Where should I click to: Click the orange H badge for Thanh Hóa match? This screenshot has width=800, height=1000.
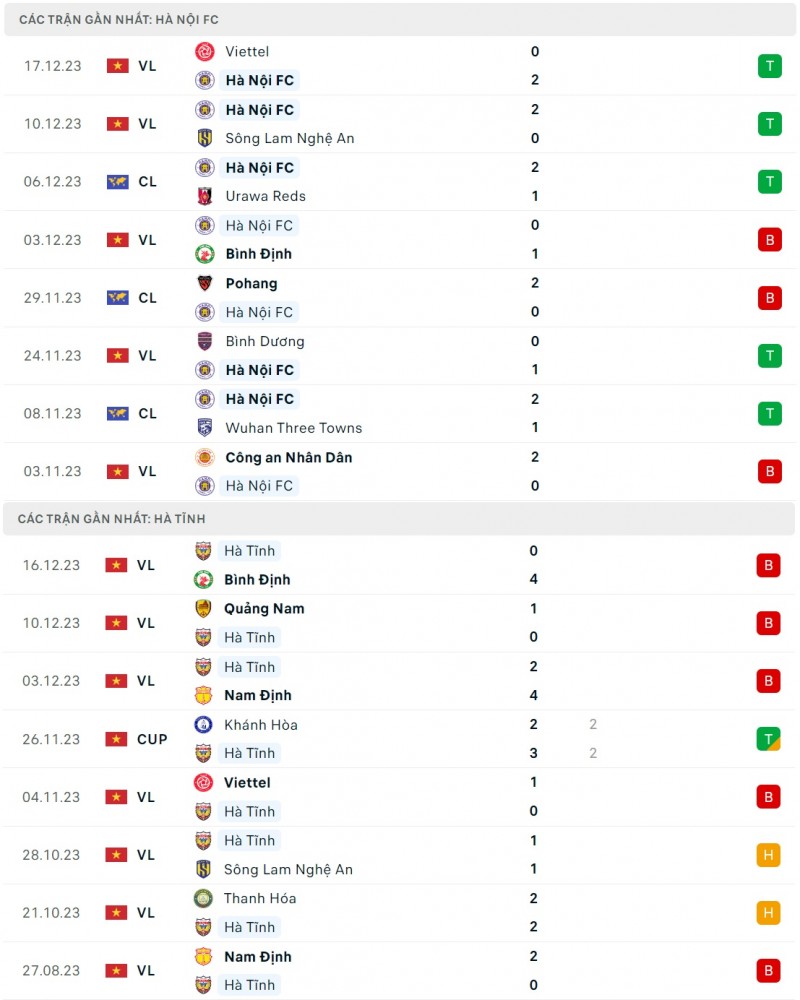(768, 913)
